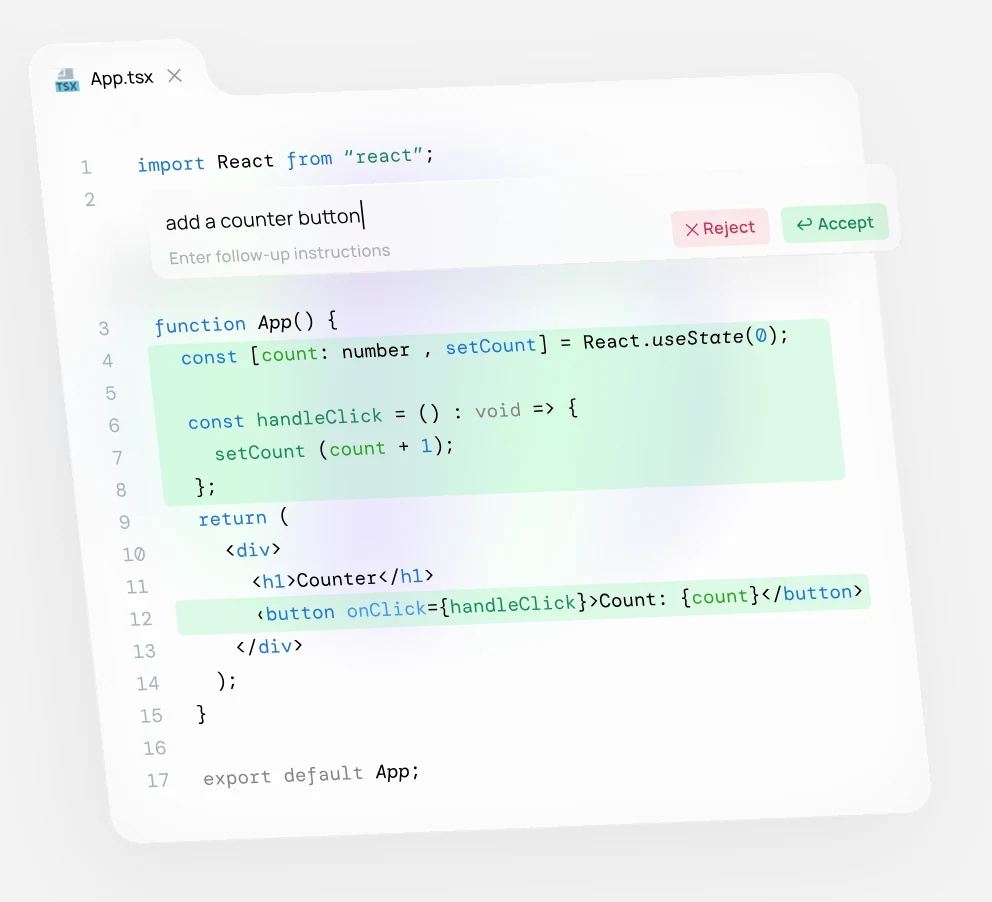
Task: Click 'setCount]' on line 4
Action: 496,345
